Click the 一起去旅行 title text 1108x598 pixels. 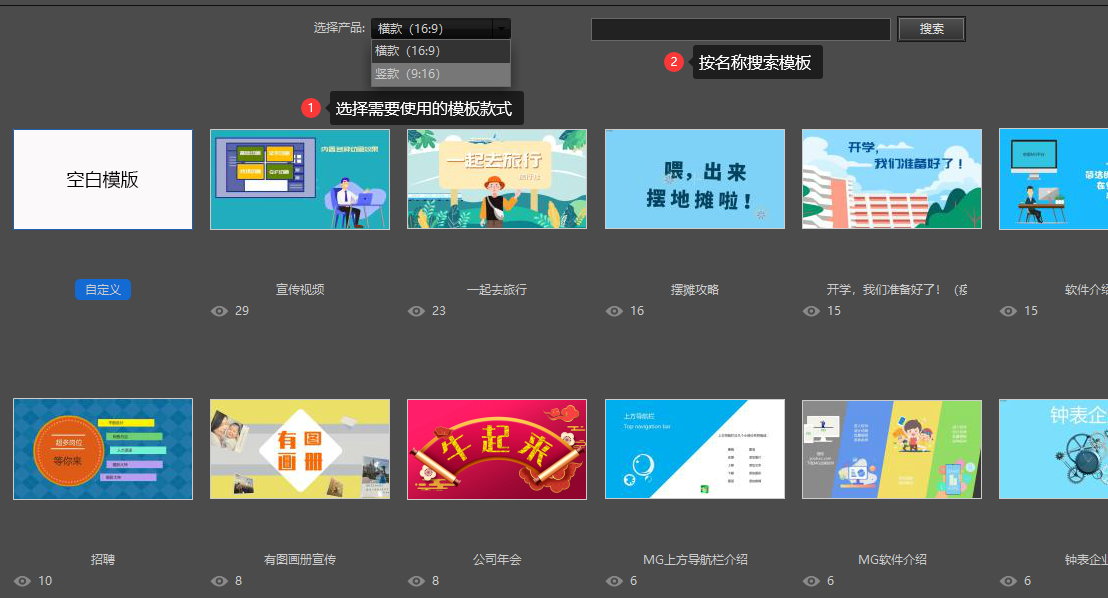click(497, 290)
